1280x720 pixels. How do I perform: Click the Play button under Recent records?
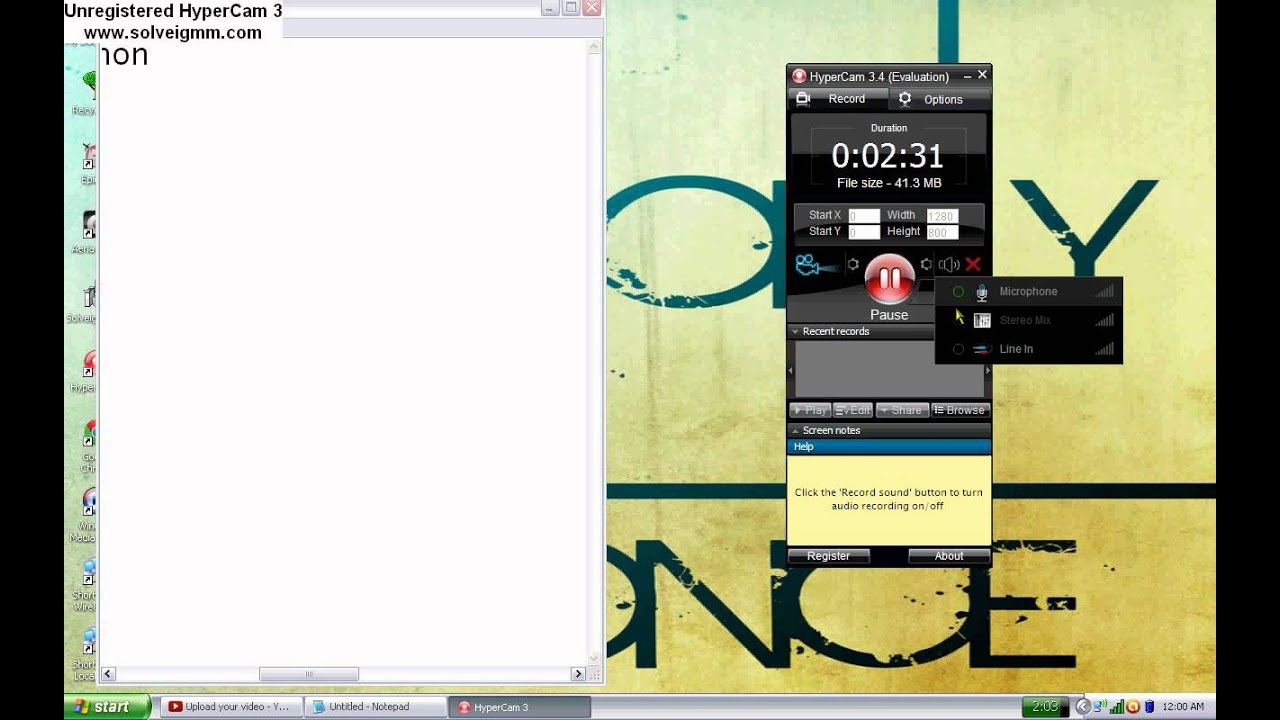[x=810, y=410]
